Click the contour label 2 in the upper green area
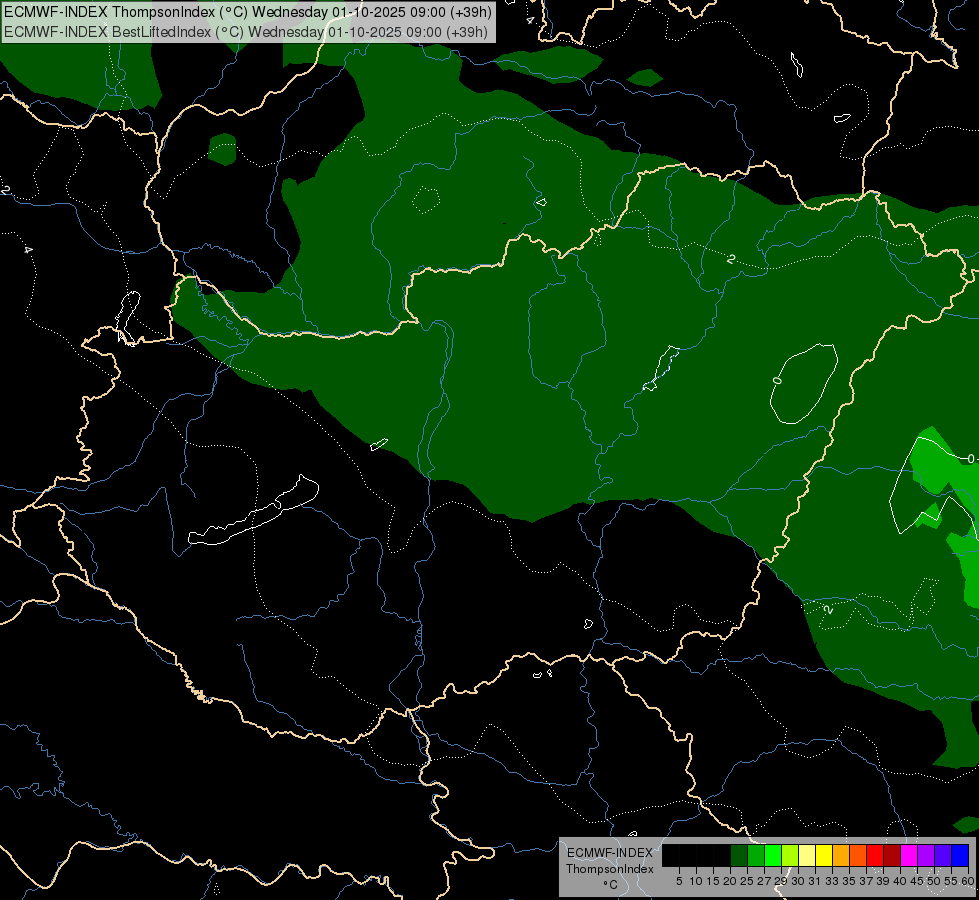 coord(731,259)
